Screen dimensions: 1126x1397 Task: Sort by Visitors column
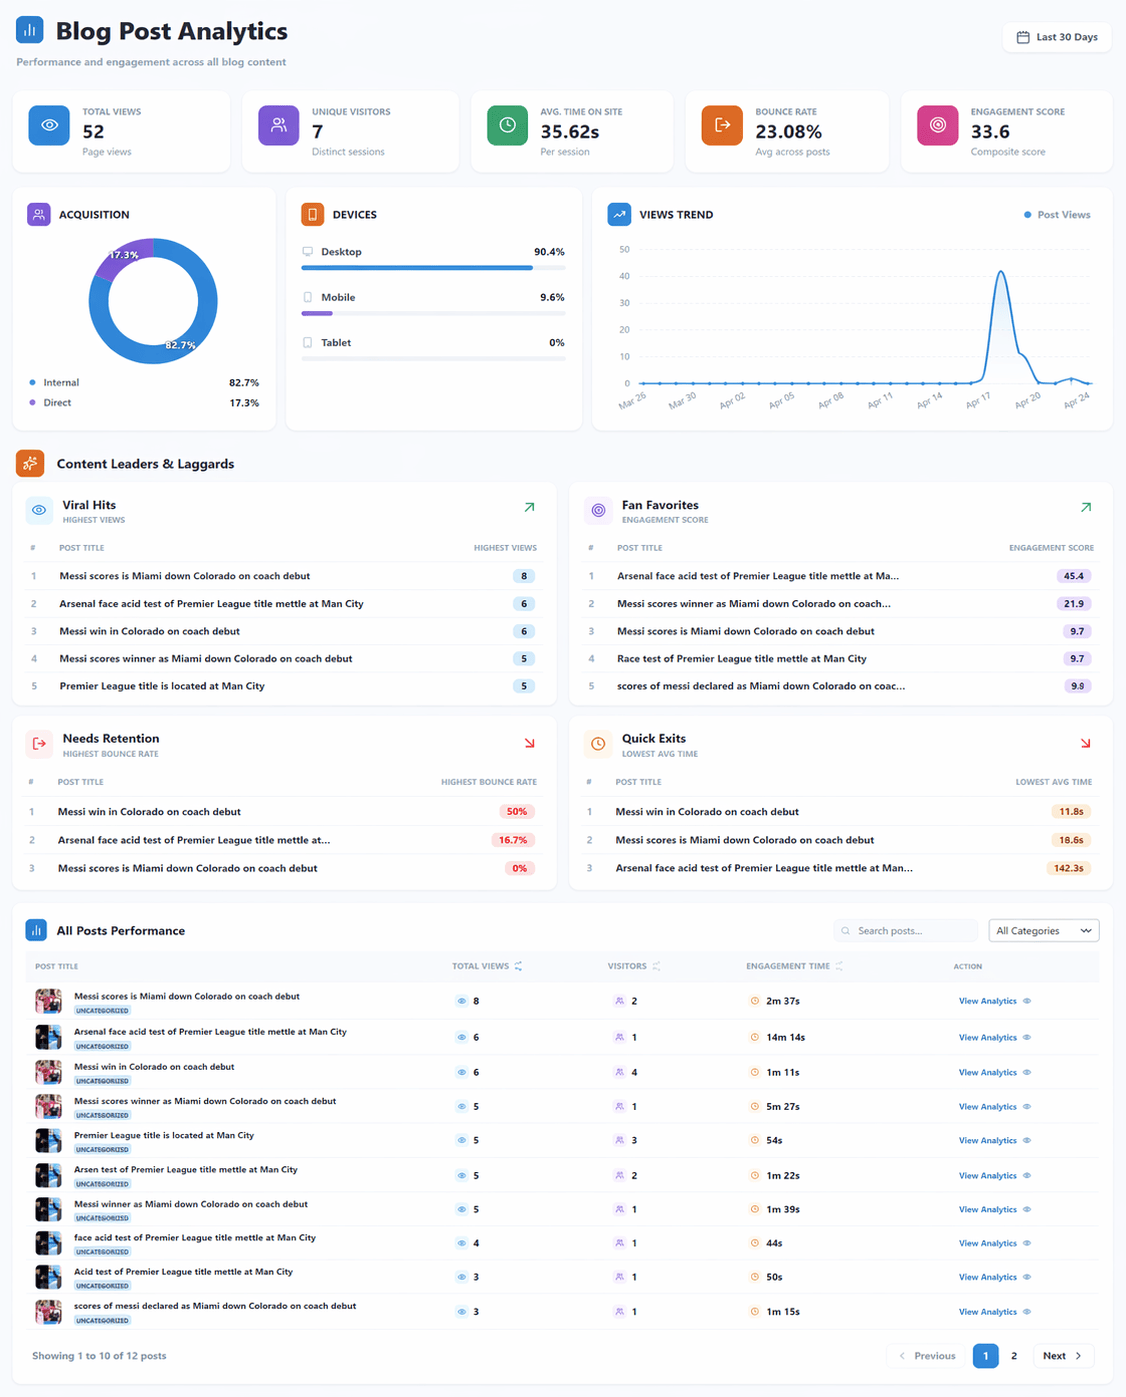[x=634, y=966]
